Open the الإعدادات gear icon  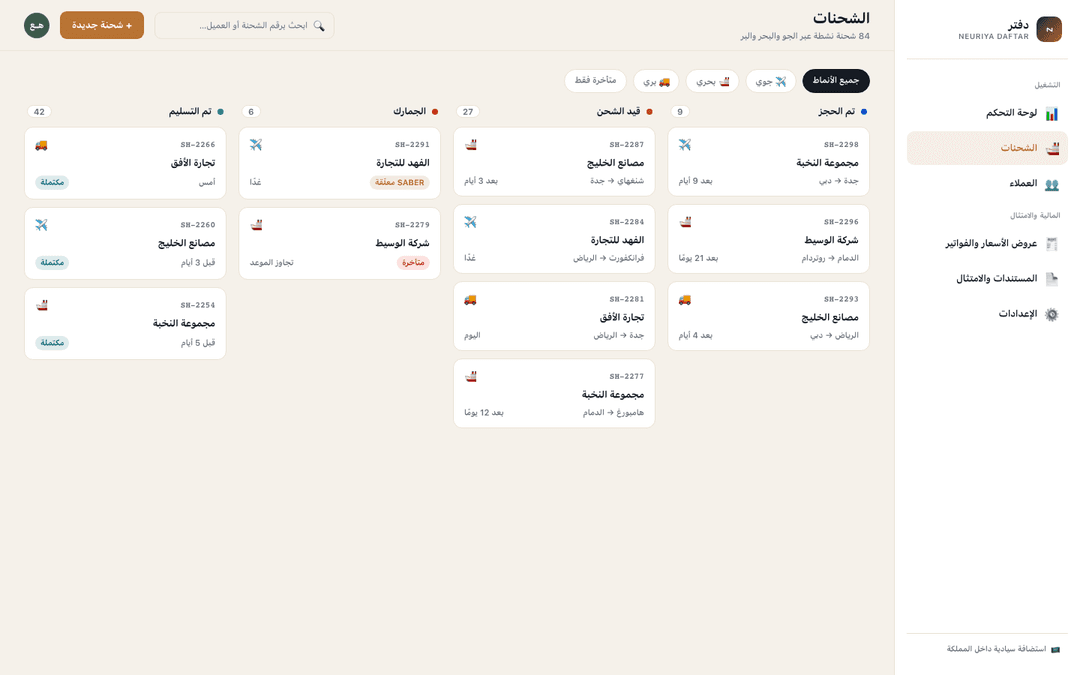point(1052,314)
